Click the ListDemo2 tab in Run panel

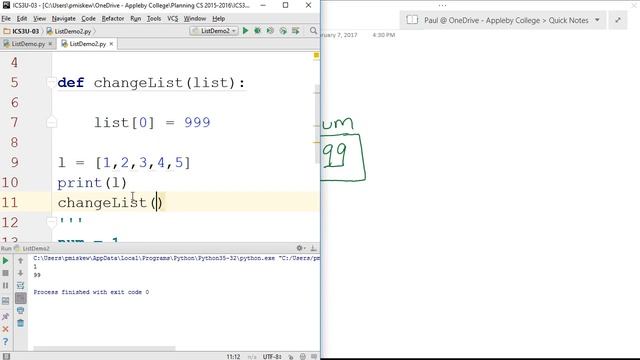32,248
